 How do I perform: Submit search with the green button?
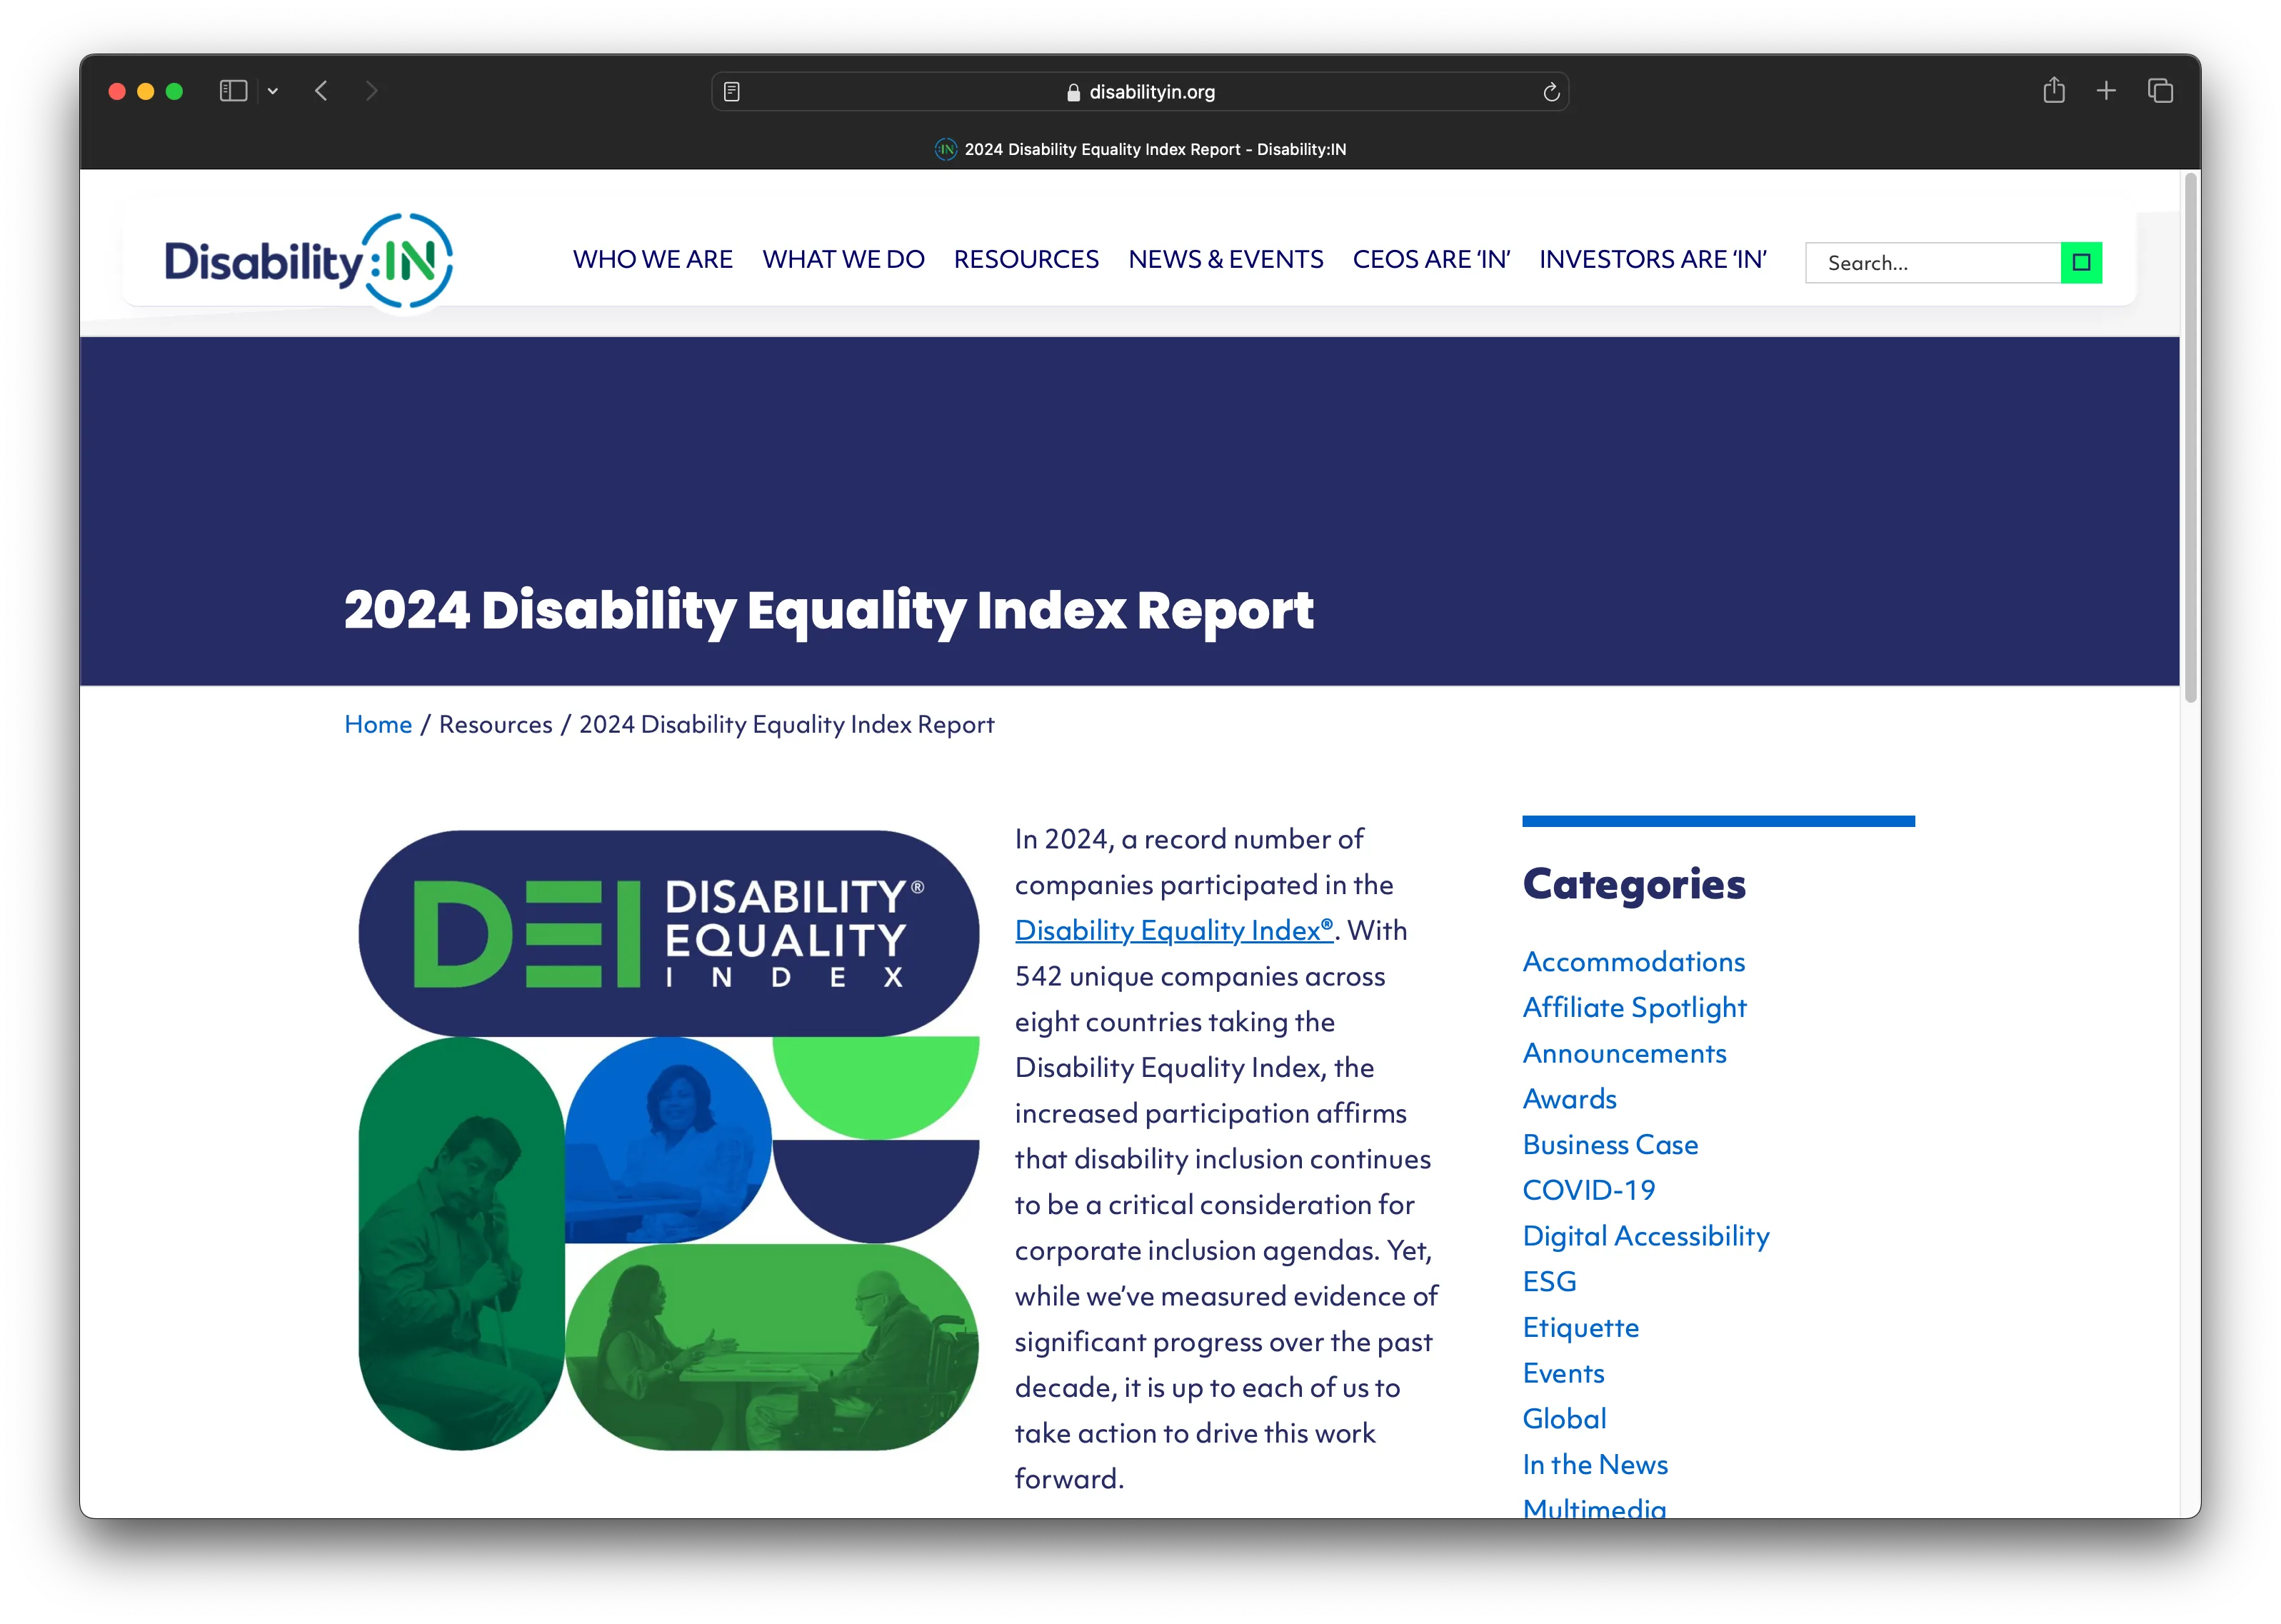(x=2081, y=263)
